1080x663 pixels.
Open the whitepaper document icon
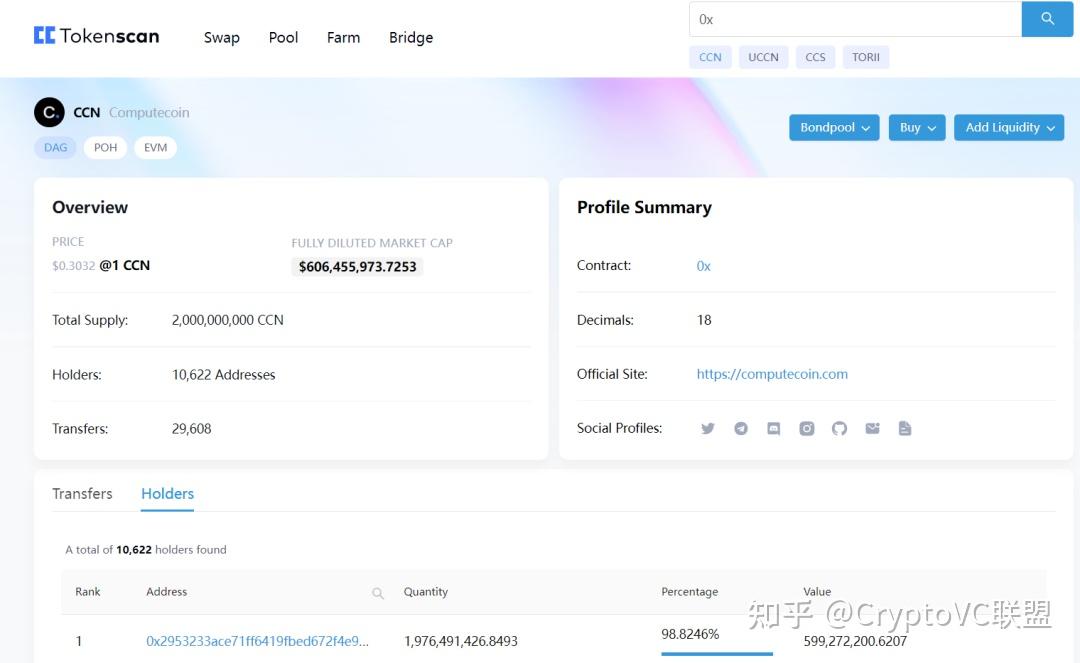point(905,428)
